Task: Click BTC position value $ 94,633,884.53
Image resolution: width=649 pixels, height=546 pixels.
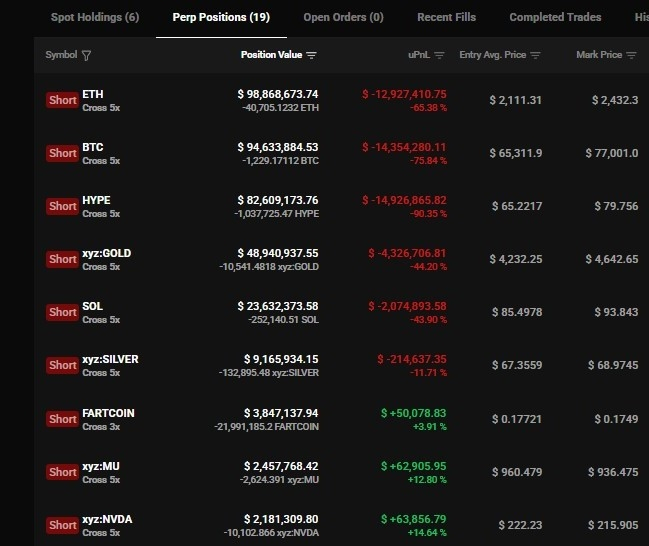Action: point(278,147)
